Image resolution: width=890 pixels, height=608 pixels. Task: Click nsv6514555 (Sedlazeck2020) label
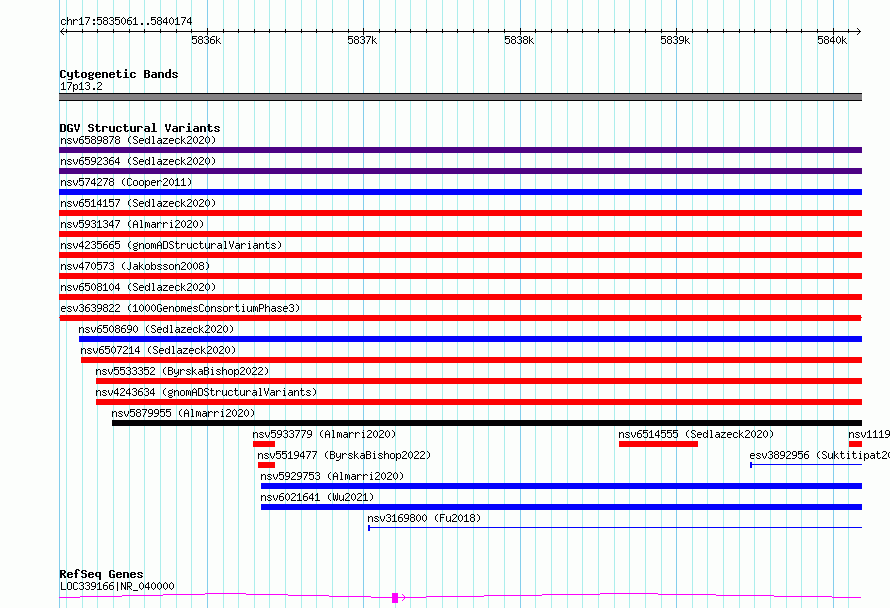click(696, 434)
